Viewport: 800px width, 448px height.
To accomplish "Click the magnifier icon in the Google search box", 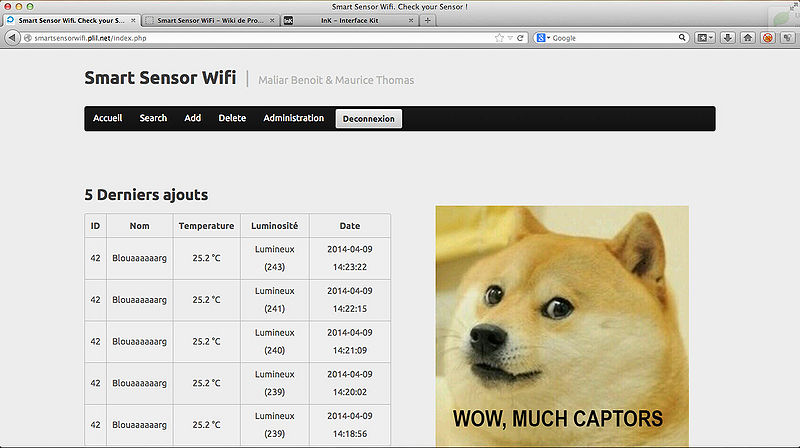I will tap(684, 38).
